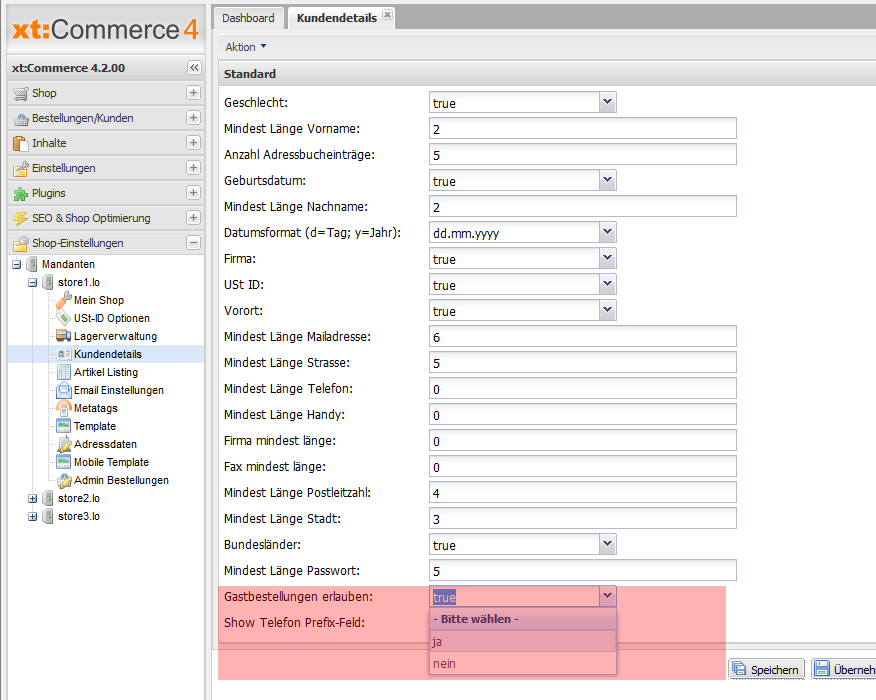This screenshot has height=700, width=876.
Task: Click the Bestellungen/Kunden basket icon
Action: [x=21, y=118]
